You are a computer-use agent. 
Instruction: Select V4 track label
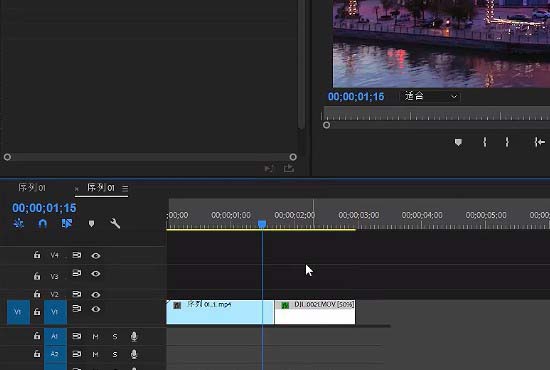(54, 255)
